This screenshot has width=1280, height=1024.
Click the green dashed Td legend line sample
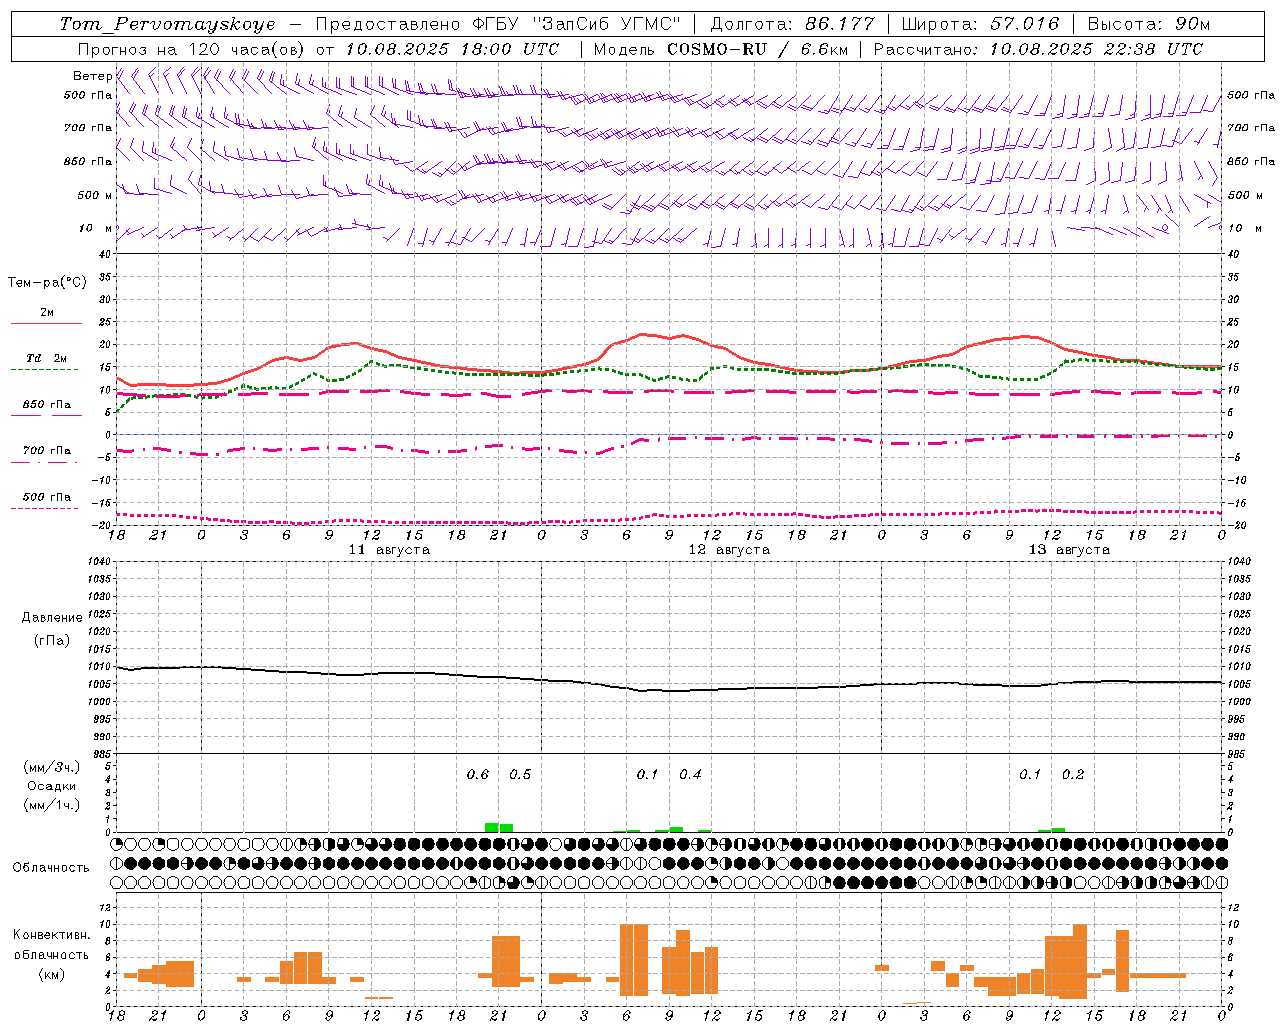tap(46, 369)
